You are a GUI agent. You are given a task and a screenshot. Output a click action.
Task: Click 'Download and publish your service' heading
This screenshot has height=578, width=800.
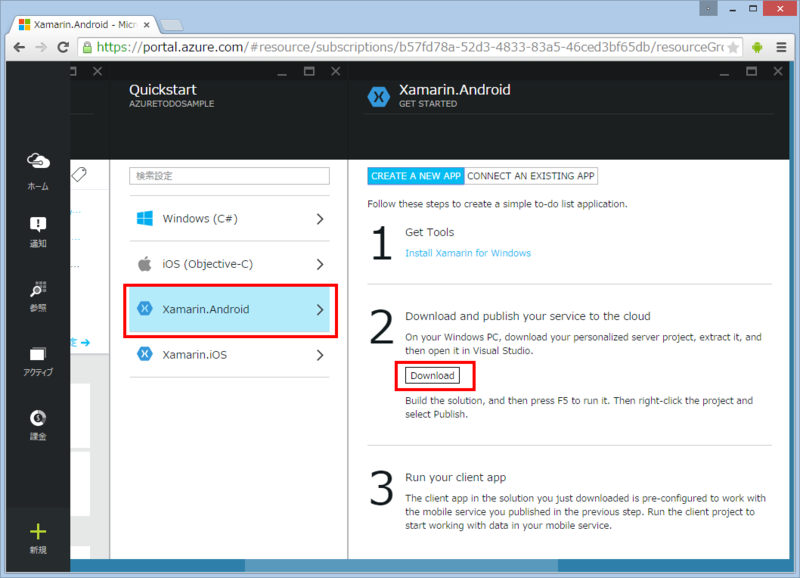[528, 316]
